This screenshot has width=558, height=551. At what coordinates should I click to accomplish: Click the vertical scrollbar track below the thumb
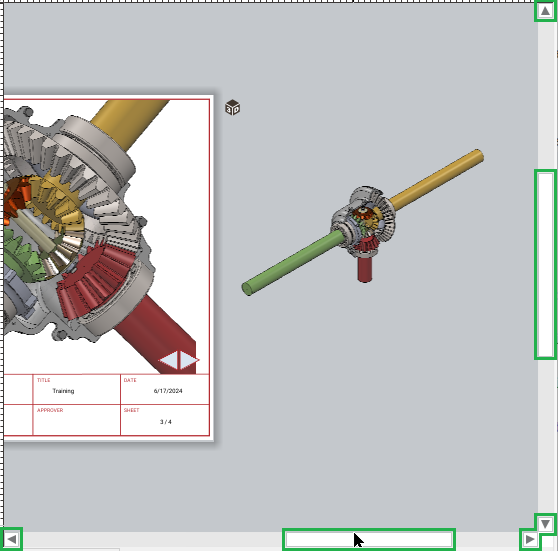(x=545, y=436)
